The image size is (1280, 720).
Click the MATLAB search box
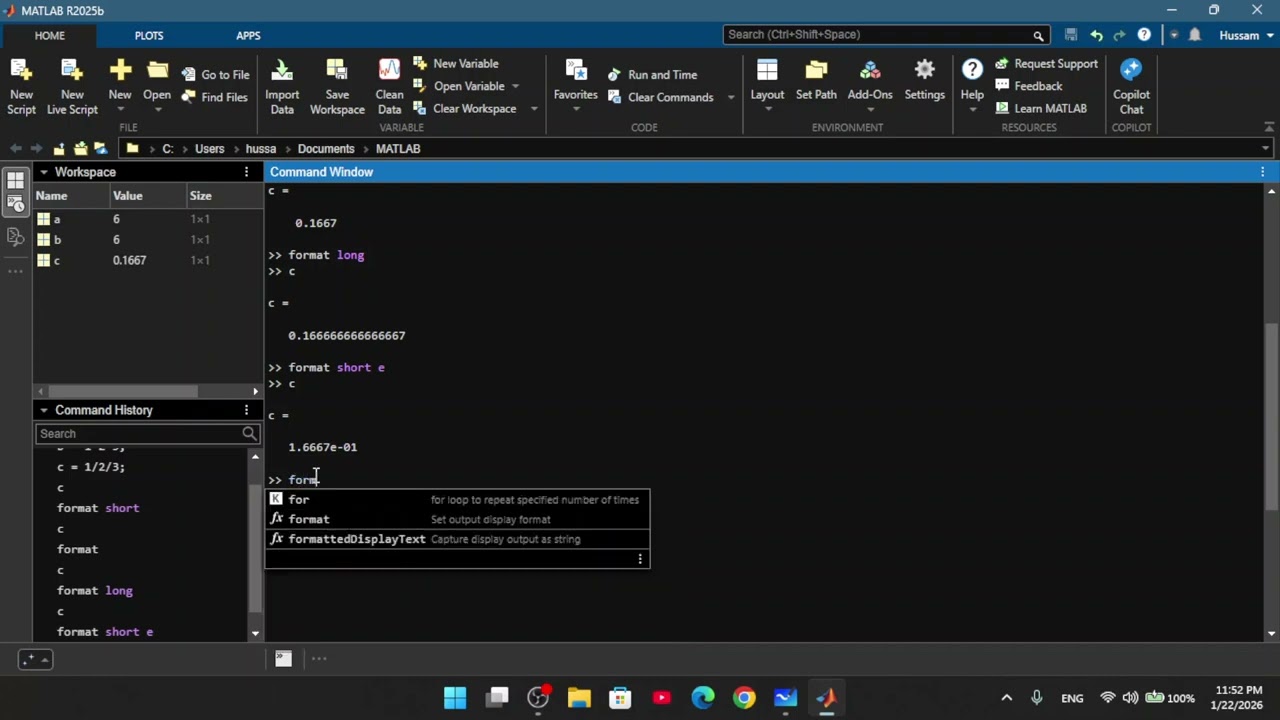877,35
